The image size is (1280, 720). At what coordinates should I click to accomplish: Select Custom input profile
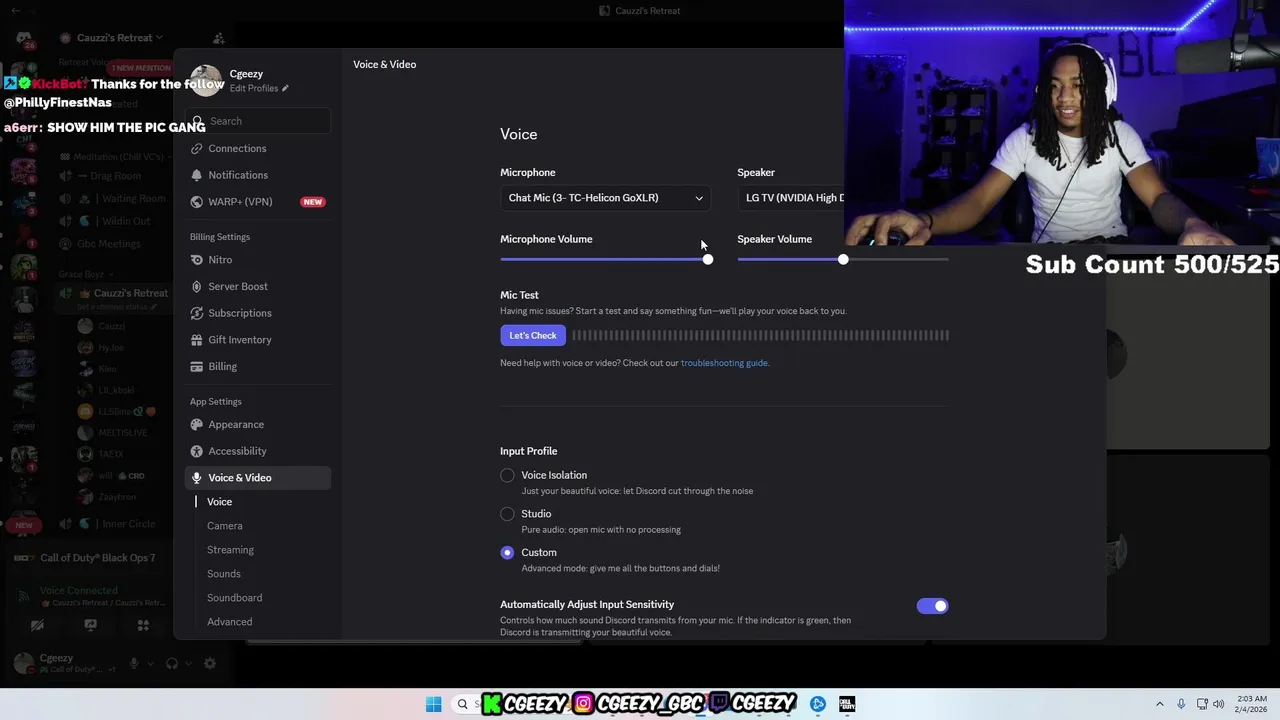(x=507, y=553)
